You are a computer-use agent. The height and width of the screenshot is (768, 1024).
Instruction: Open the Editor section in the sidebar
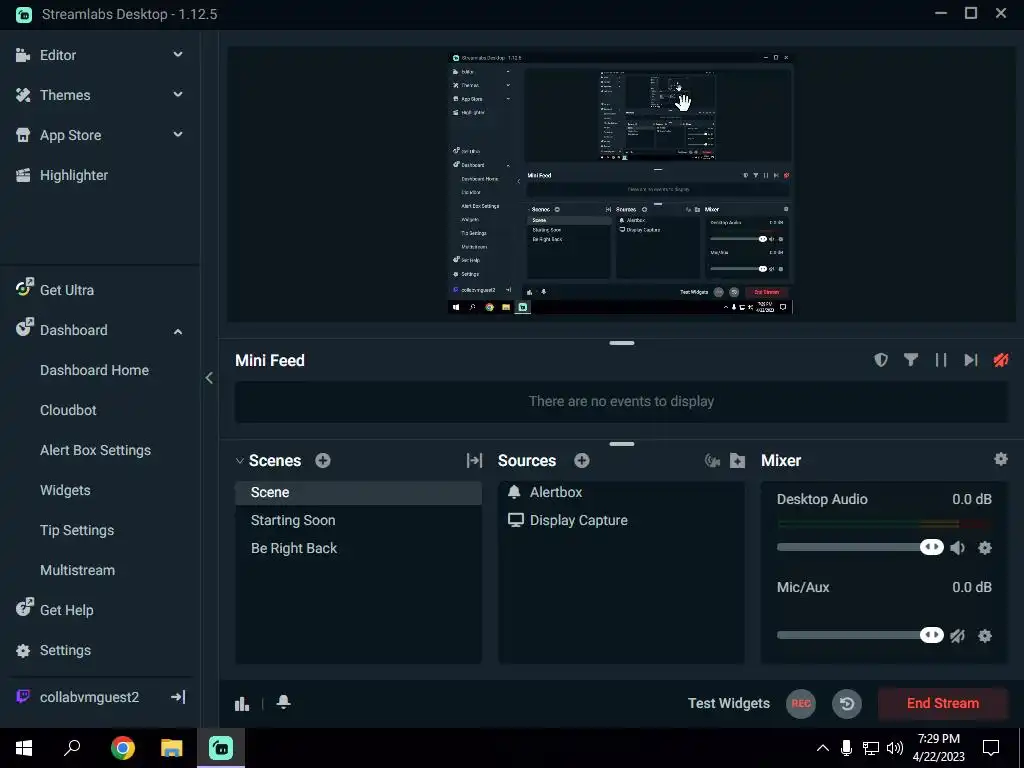click(57, 55)
